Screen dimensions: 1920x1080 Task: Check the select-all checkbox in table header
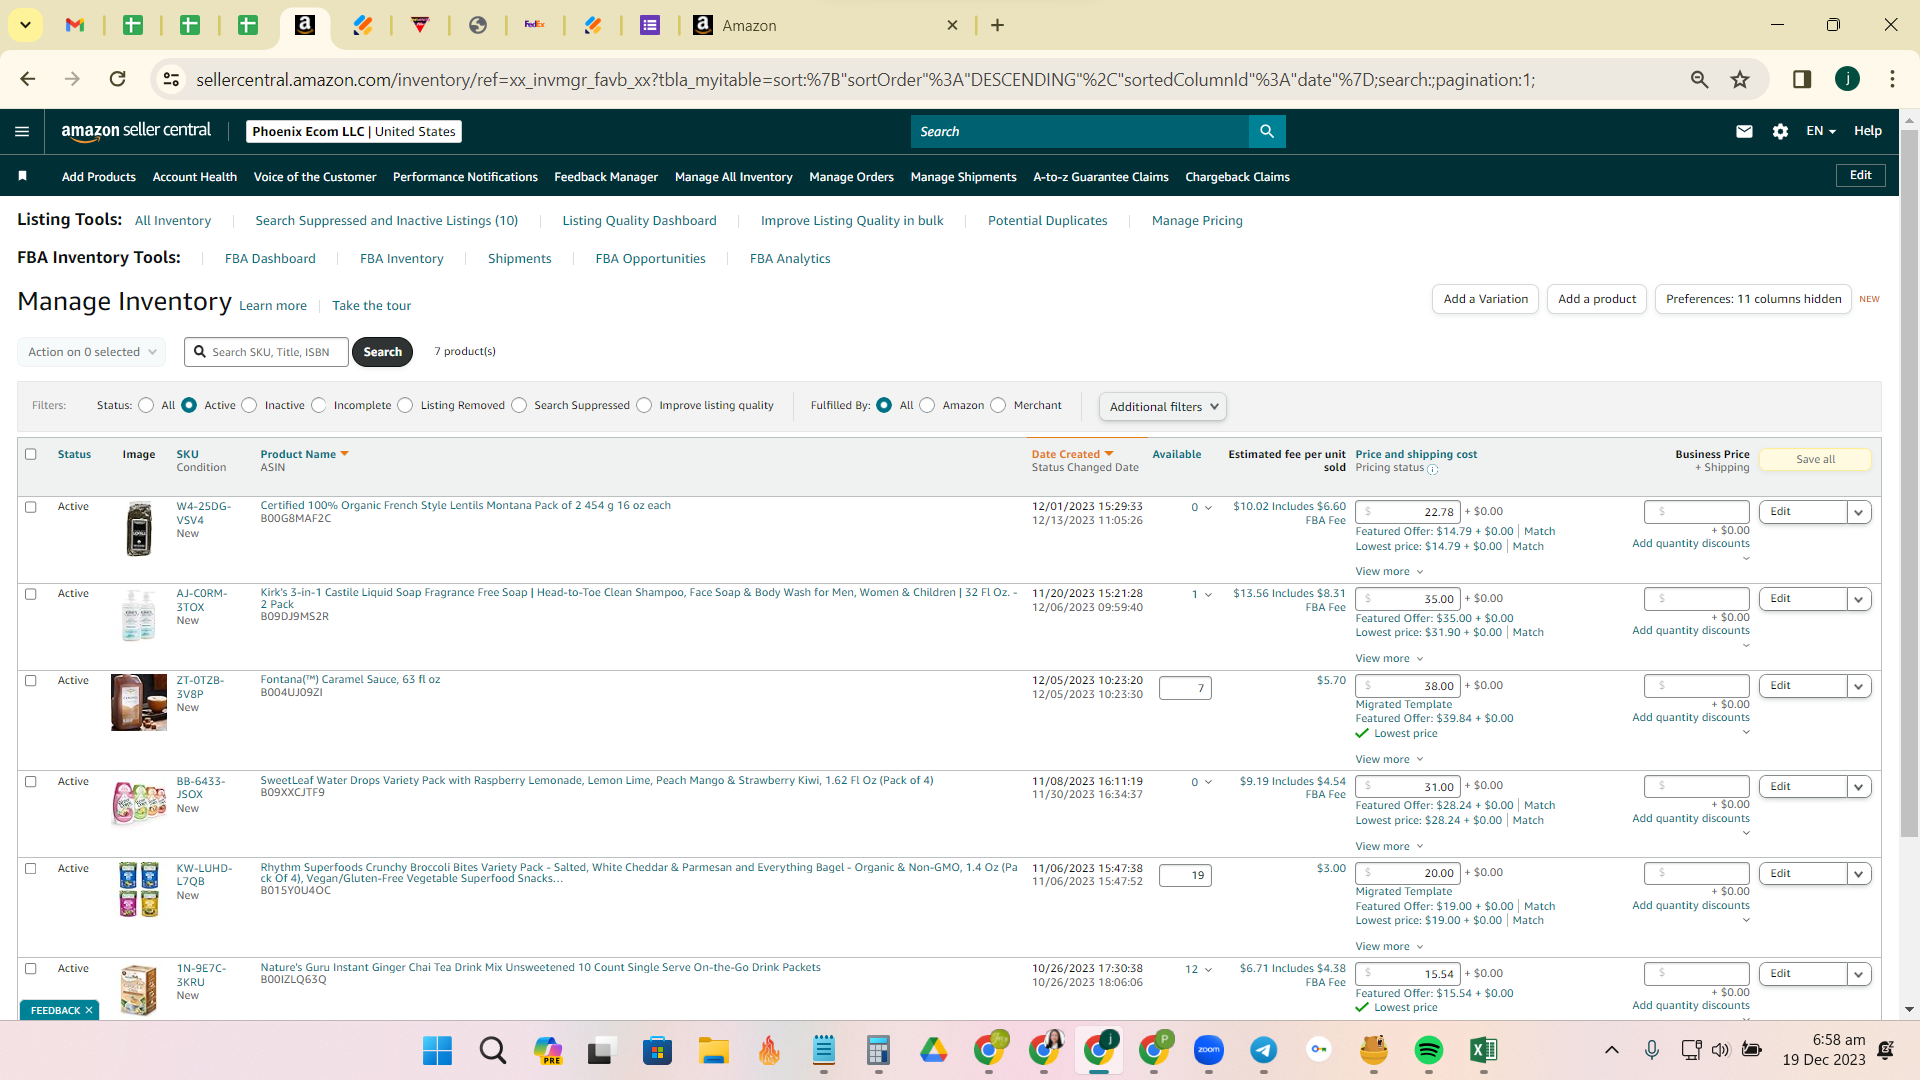[31, 454]
